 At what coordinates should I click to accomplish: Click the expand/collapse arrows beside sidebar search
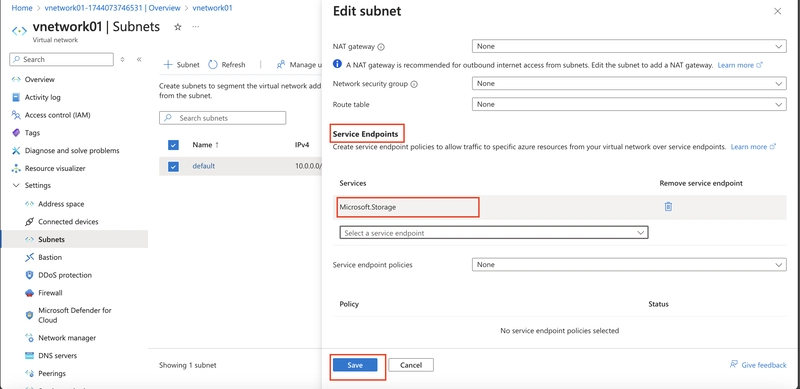pos(122,59)
